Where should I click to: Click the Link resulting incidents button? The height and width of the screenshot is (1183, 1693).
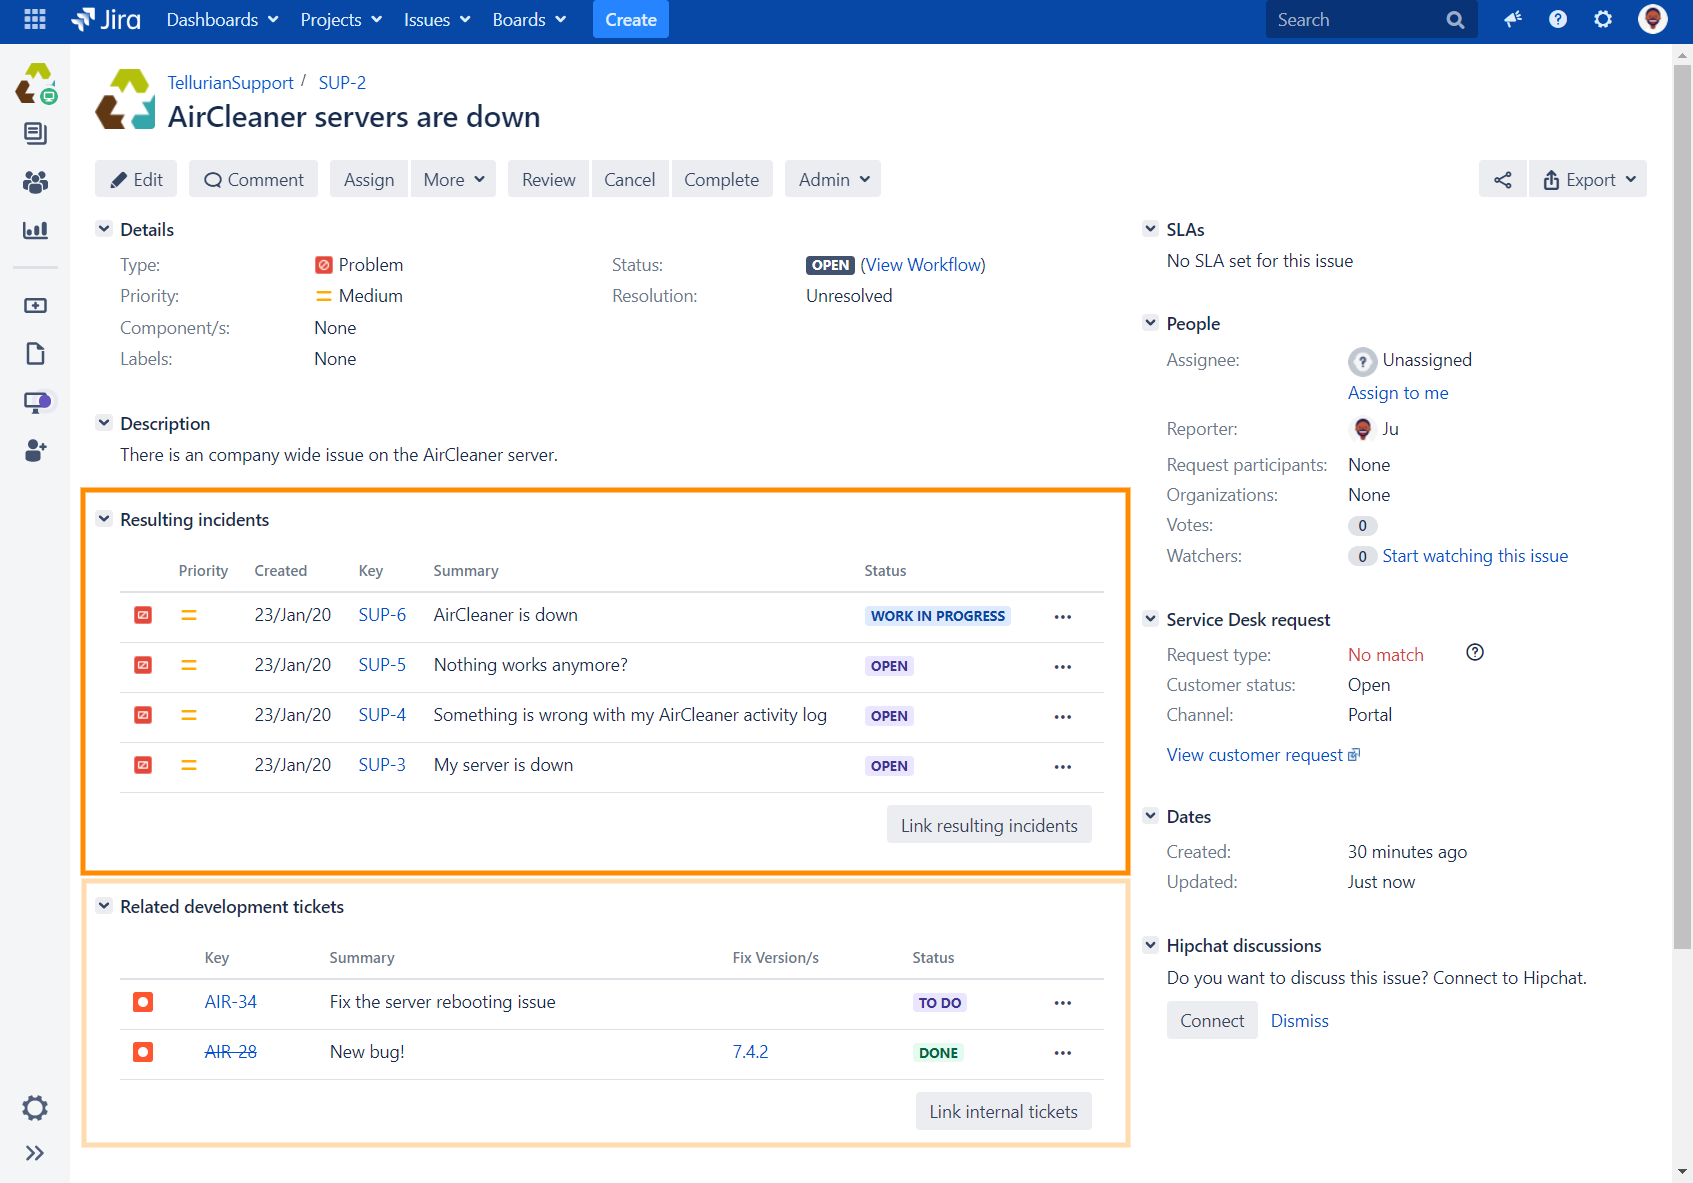pyautogui.click(x=988, y=824)
